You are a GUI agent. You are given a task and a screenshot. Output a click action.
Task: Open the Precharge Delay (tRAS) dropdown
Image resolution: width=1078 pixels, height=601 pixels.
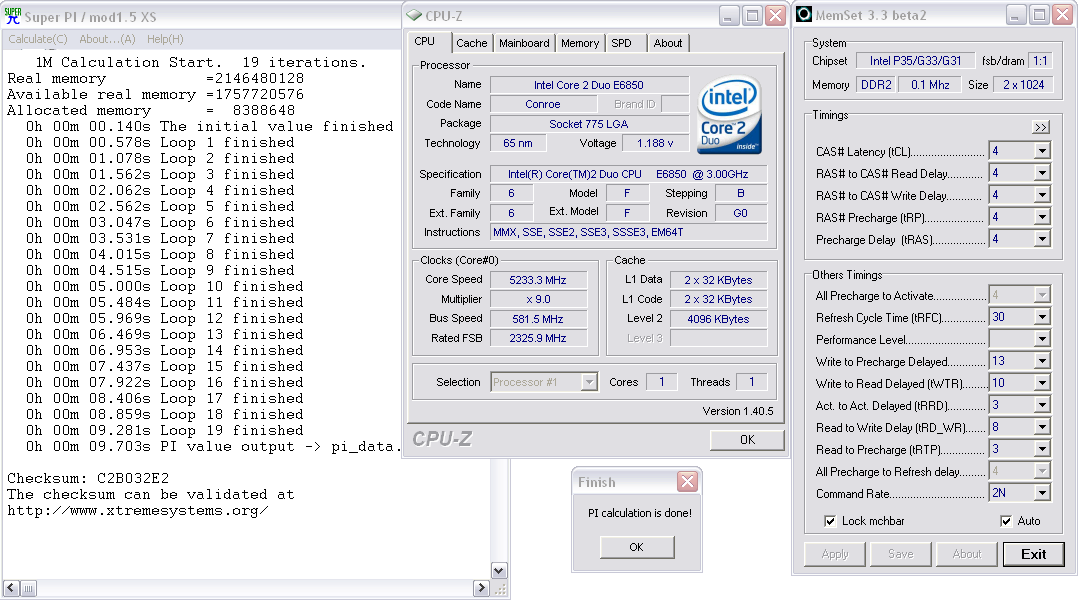pos(1042,239)
